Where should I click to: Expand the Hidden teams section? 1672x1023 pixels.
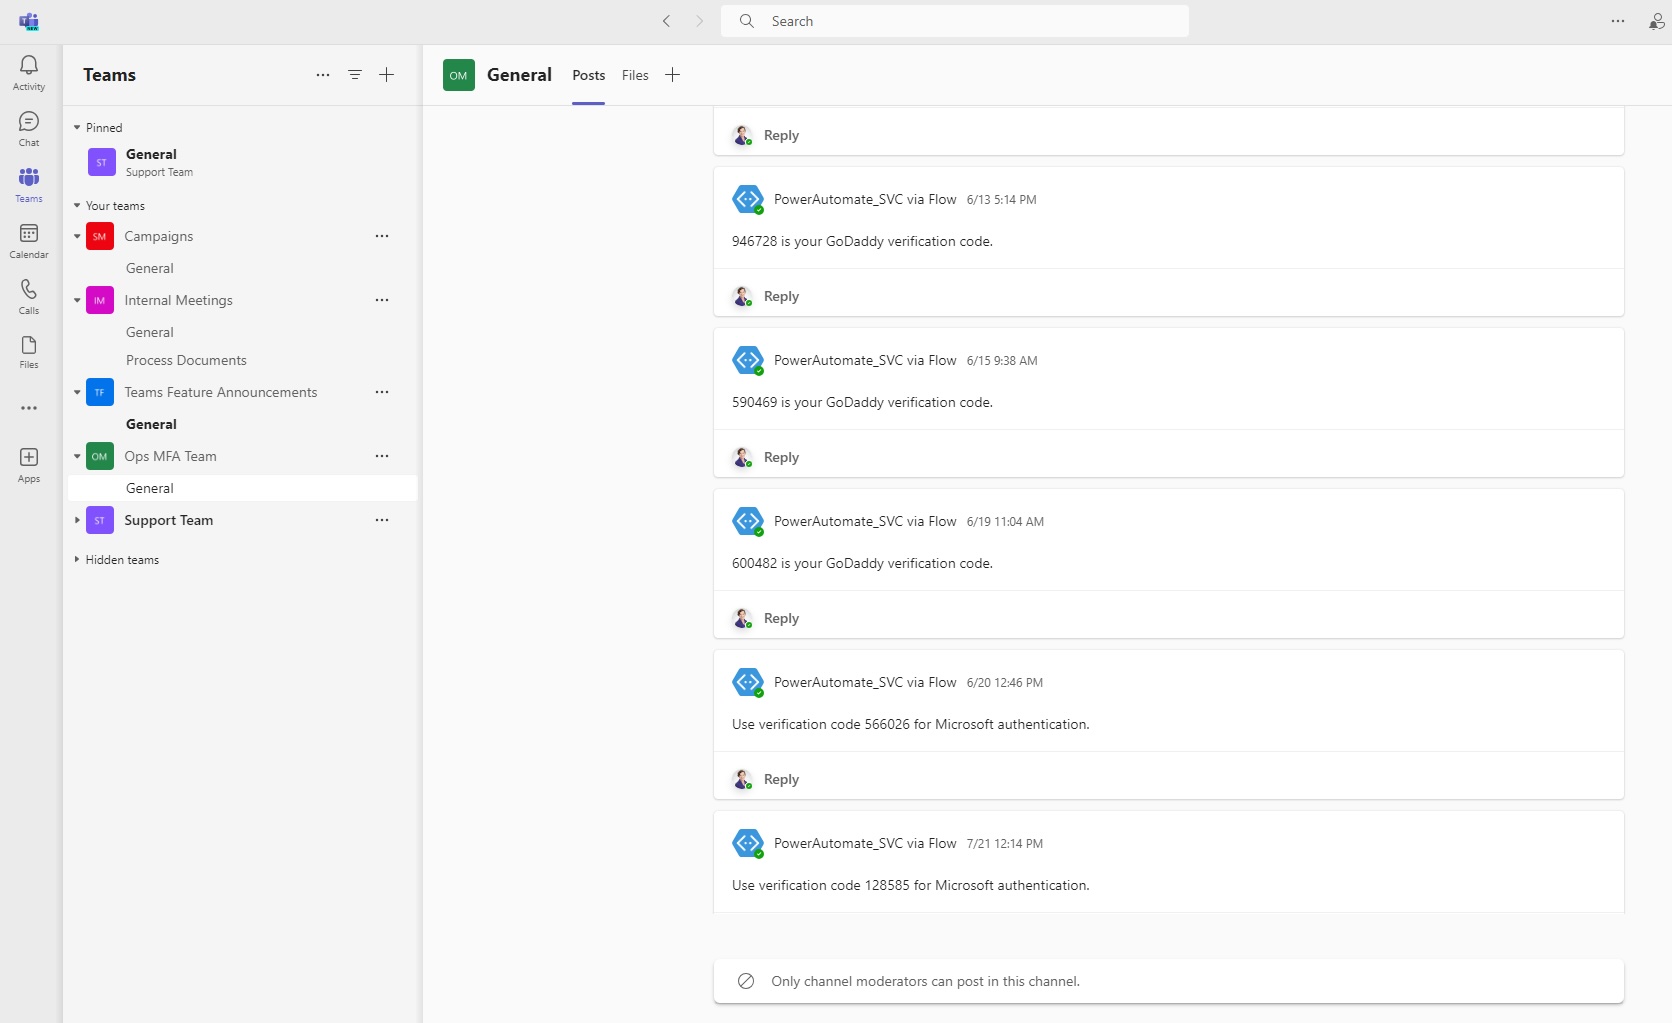point(77,560)
